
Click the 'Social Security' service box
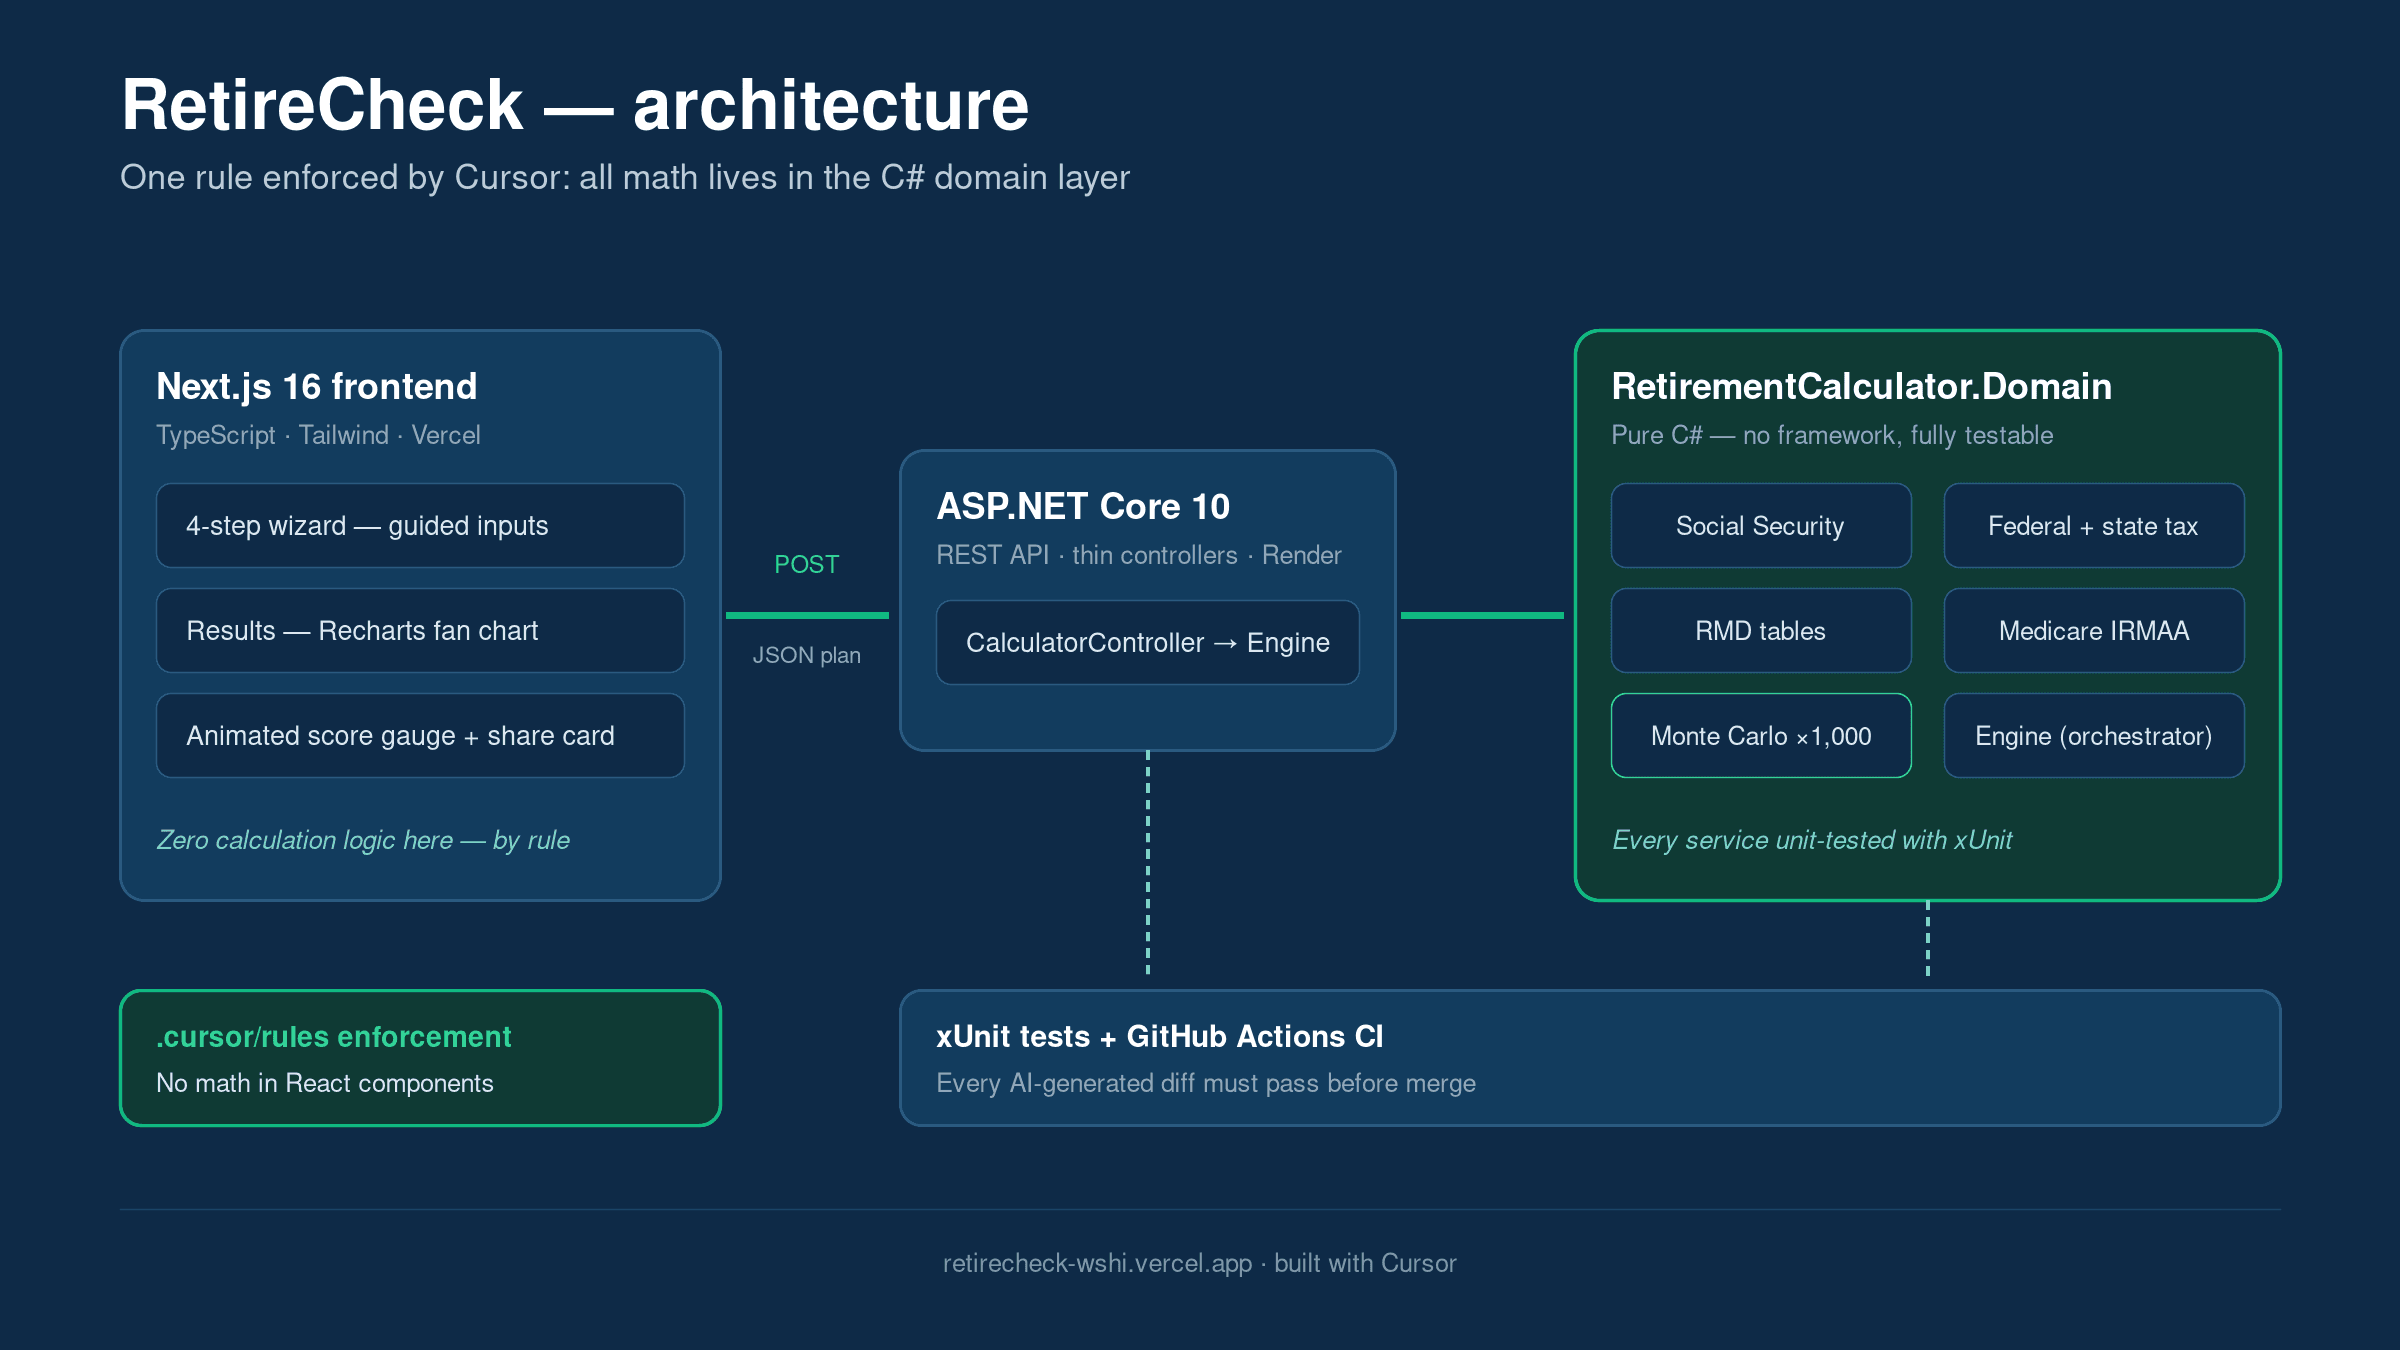coord(1762,526)
